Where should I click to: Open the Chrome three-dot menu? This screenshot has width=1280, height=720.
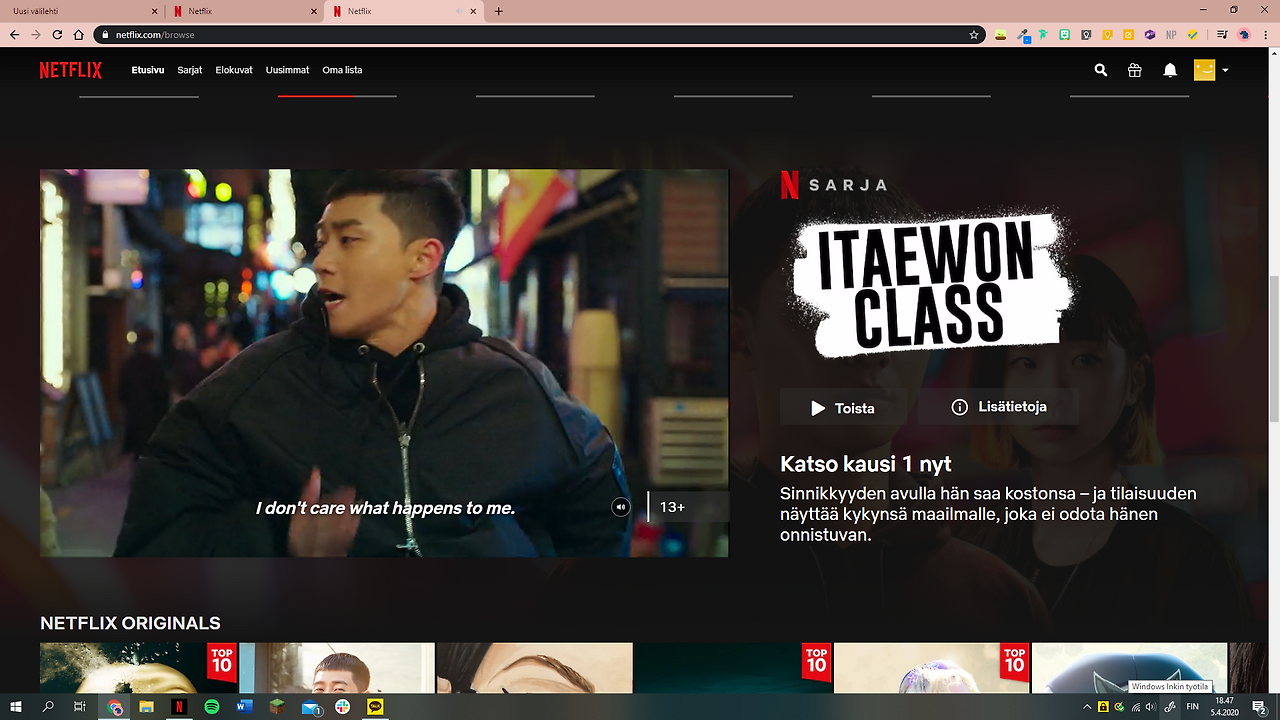click(1266, 35)
